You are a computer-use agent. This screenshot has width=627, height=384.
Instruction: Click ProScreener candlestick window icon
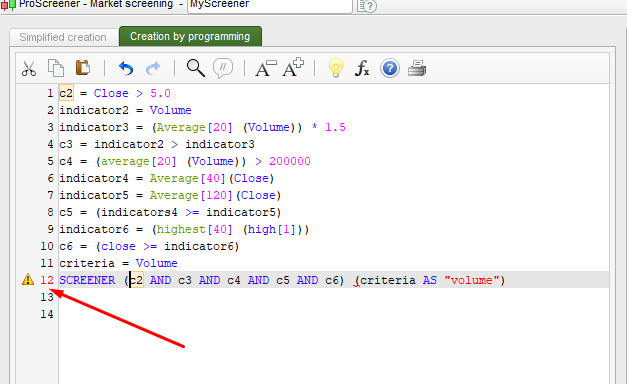[x=8, y=5]
